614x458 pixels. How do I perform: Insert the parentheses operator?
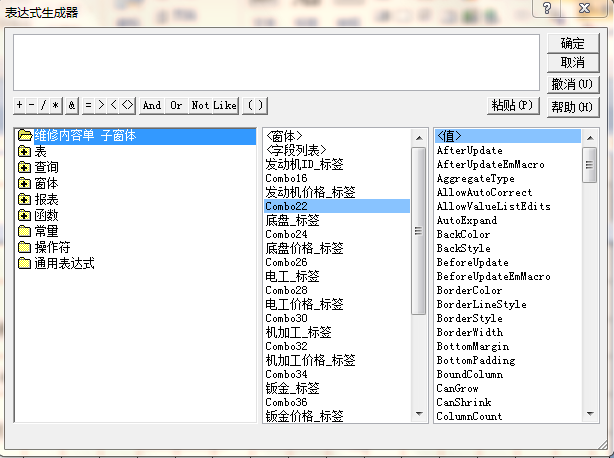point(255,105)
